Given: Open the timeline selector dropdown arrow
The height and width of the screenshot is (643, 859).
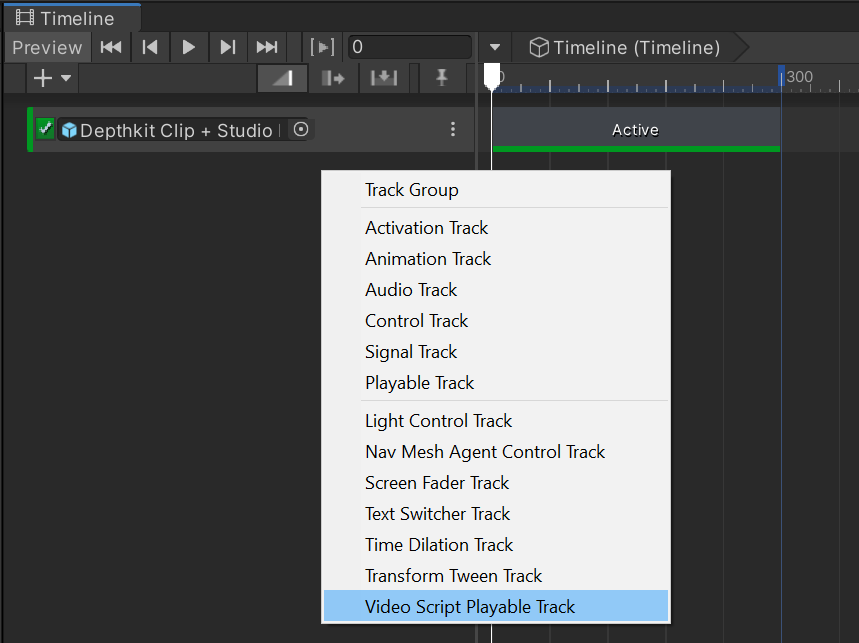Looking at the screenshot, I should pyautogui.click(x=495, y=47).
